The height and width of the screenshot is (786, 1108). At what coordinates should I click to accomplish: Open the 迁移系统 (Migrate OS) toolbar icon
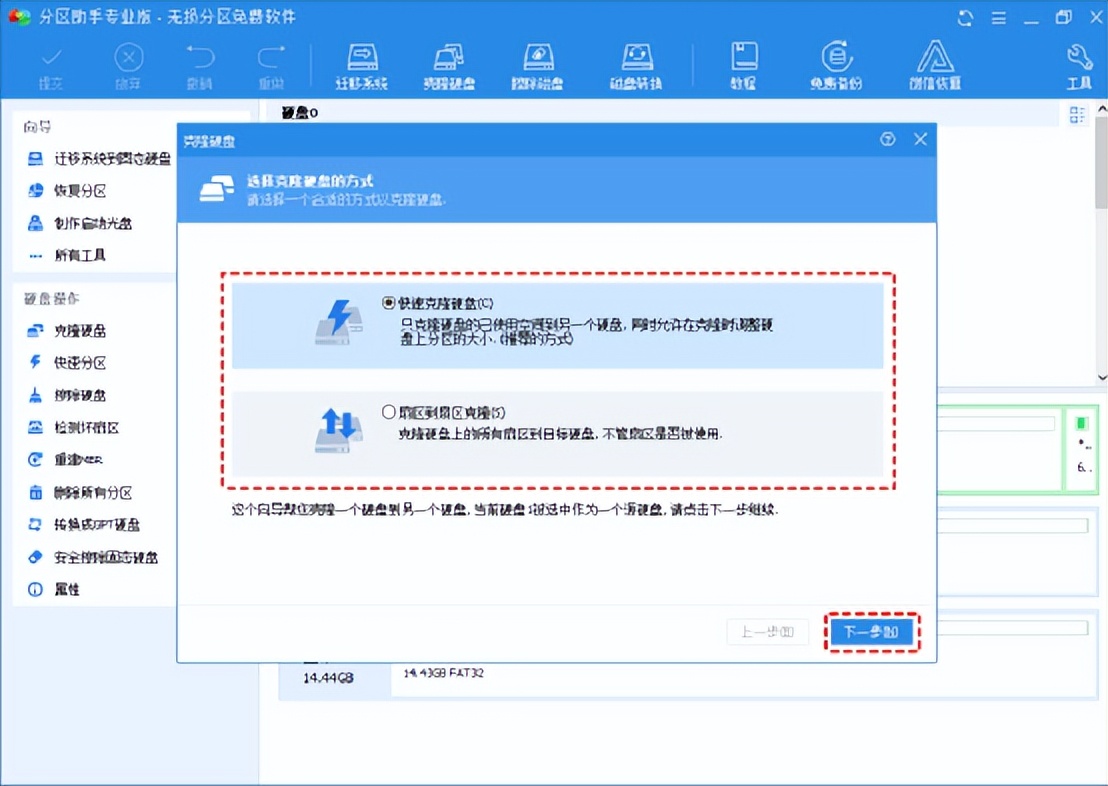[x=362, y=62]
